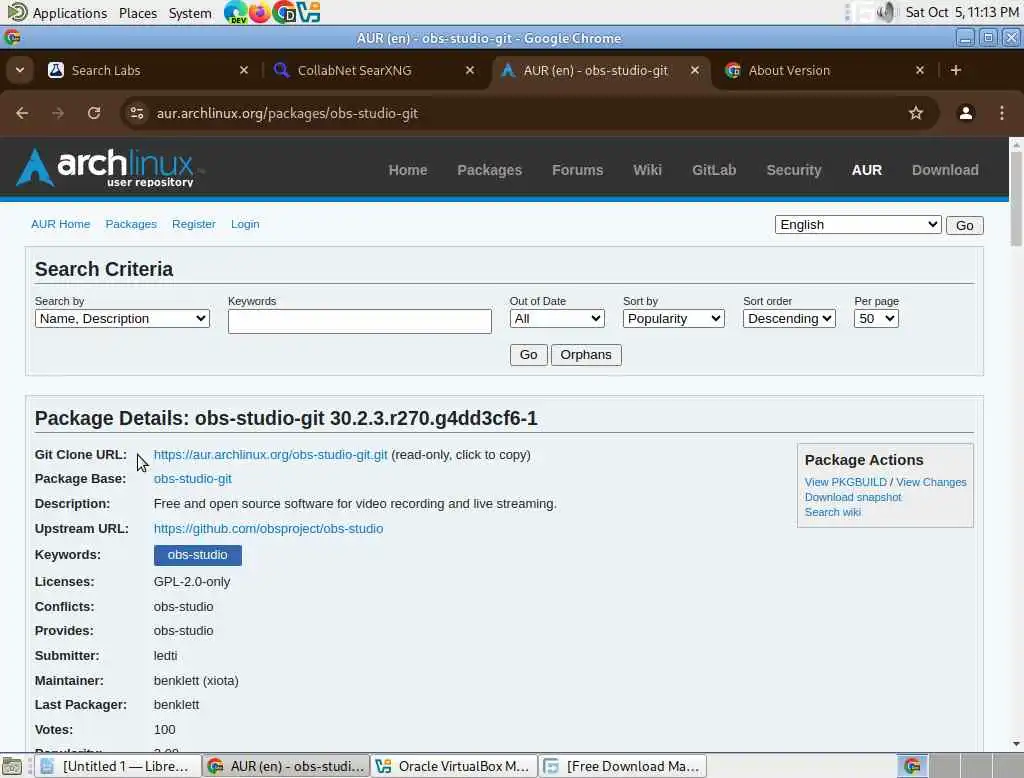Reload the AUR page
Screen dimensions: 1024x778
pos(94,113)
